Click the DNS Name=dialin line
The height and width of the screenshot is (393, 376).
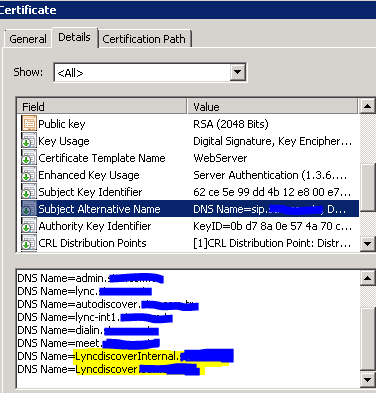[88, 330]
